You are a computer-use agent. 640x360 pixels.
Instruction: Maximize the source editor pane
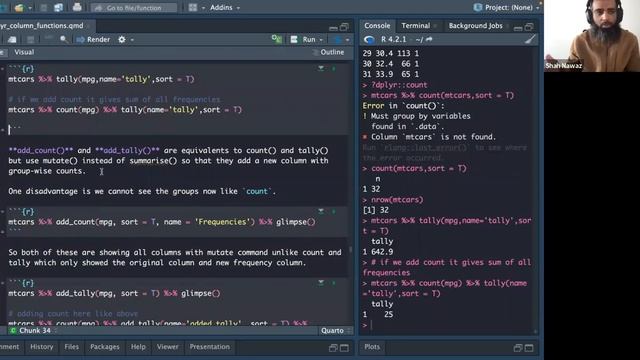[344, 27]
